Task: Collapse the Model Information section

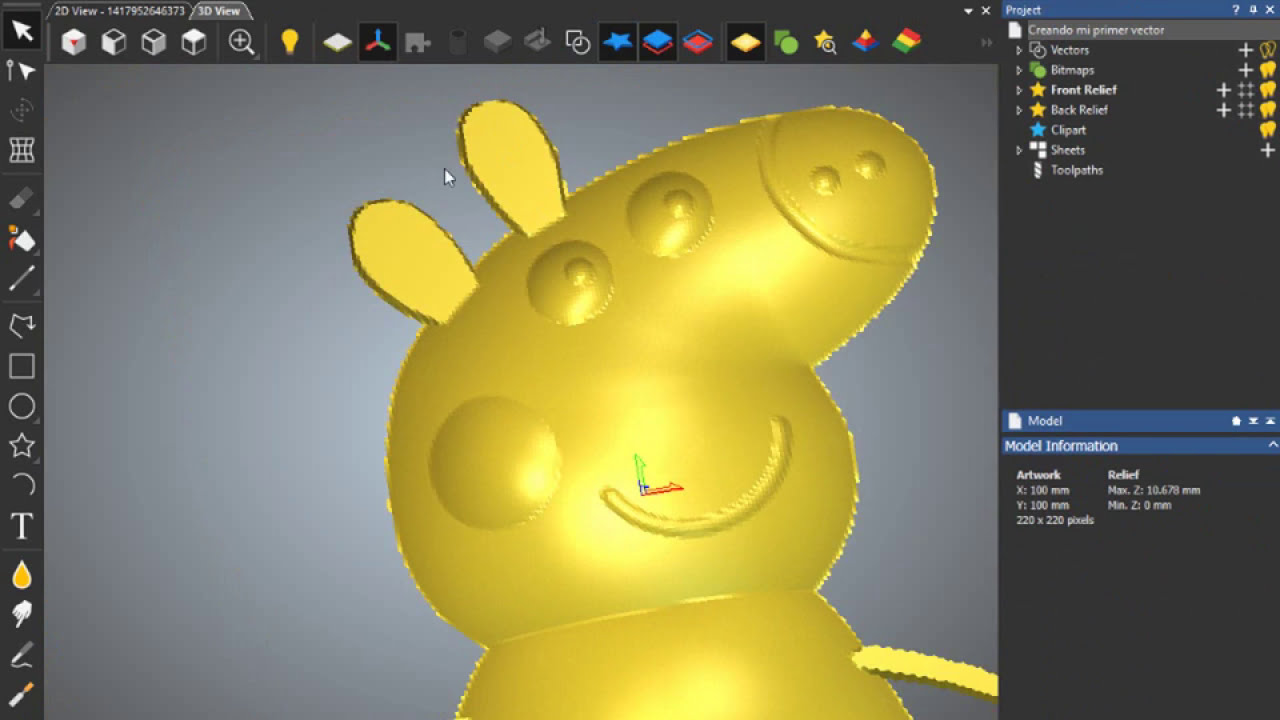Action: [x=1273, y=445]
